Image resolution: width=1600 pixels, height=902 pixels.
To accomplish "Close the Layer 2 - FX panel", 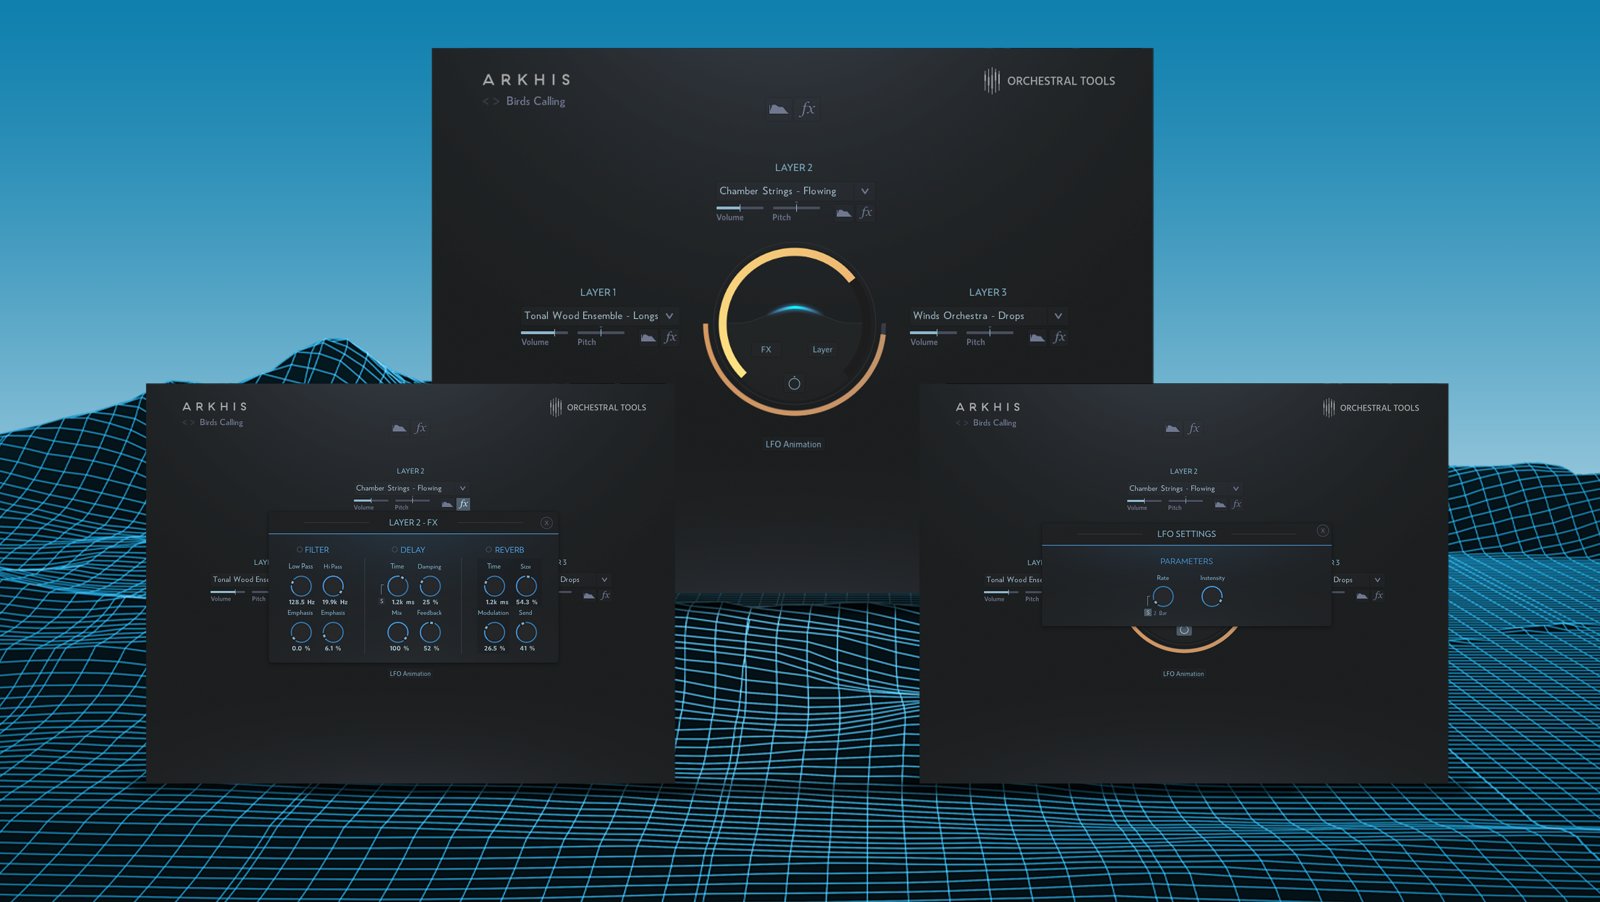I will tap(546, 523).
